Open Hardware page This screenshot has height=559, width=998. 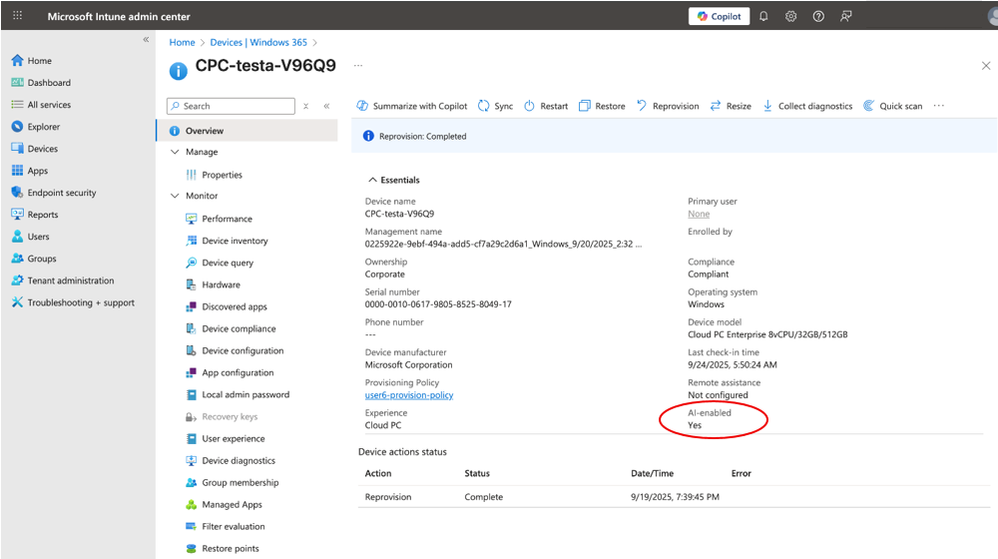[x=213, y=285]
